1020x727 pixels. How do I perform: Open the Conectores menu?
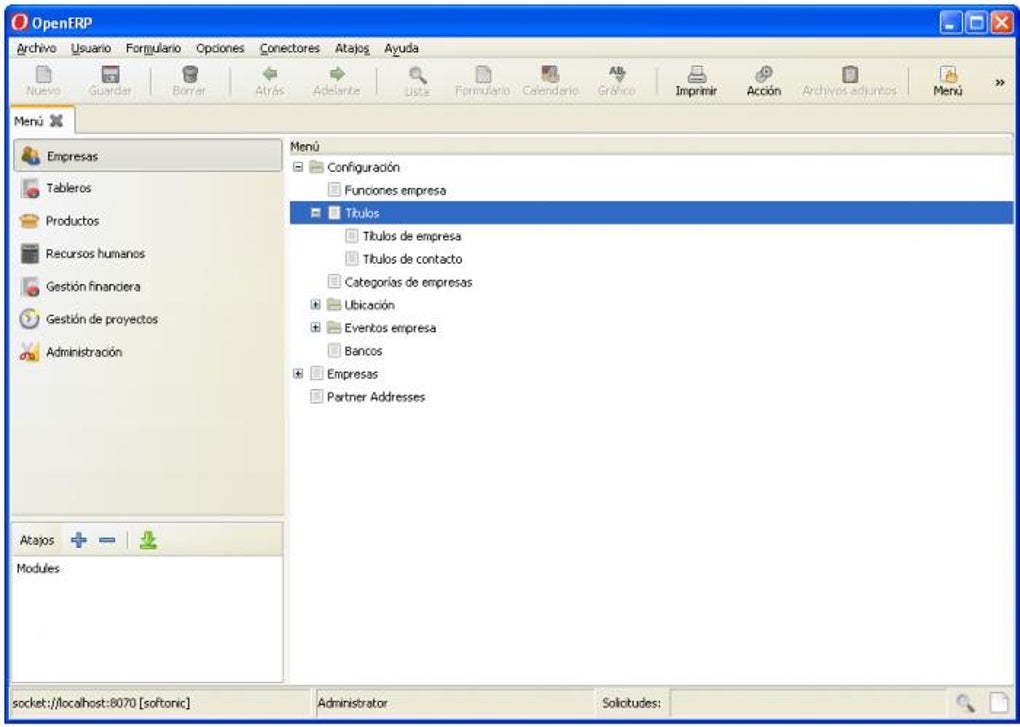289,48
